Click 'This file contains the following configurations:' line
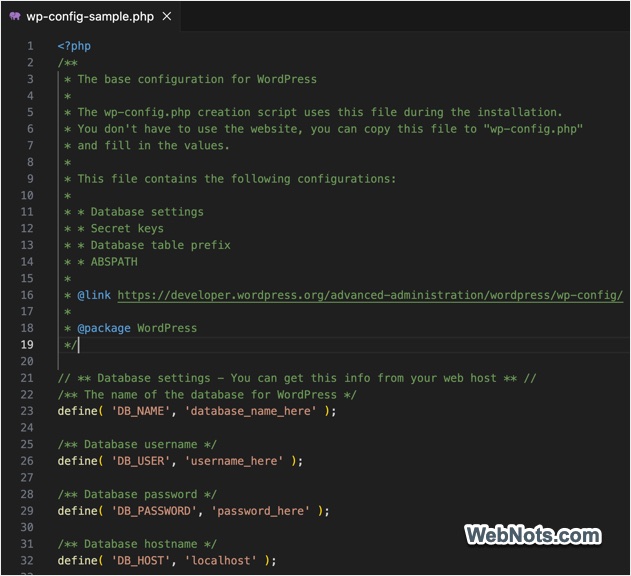This screenshot has height=576, width=631. click(237, 179)
